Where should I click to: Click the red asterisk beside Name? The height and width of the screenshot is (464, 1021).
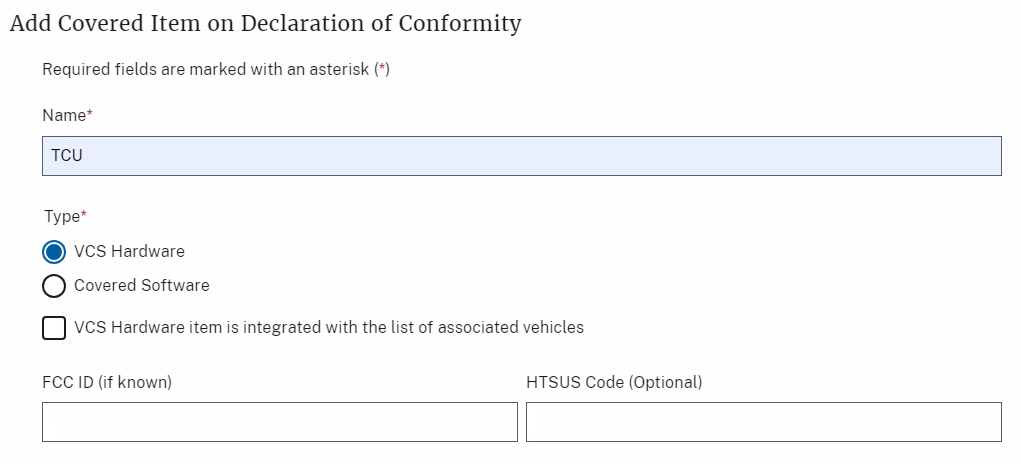[x=90, y=115]
